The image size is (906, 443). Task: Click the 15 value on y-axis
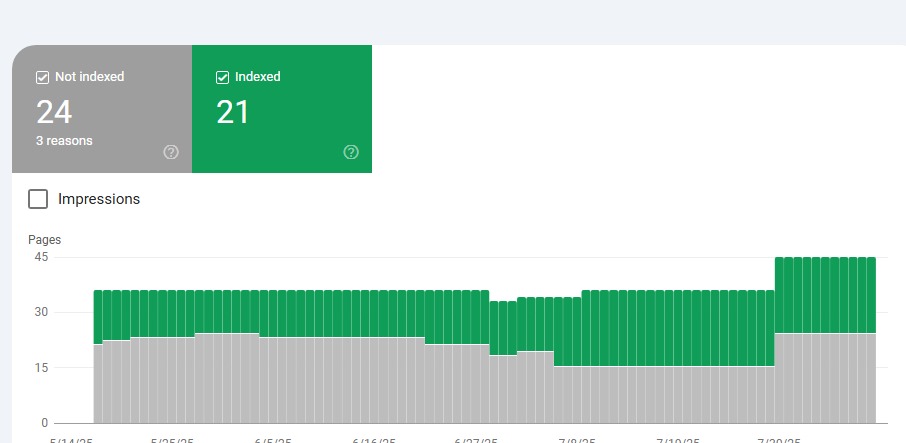[x=41, y=367]
